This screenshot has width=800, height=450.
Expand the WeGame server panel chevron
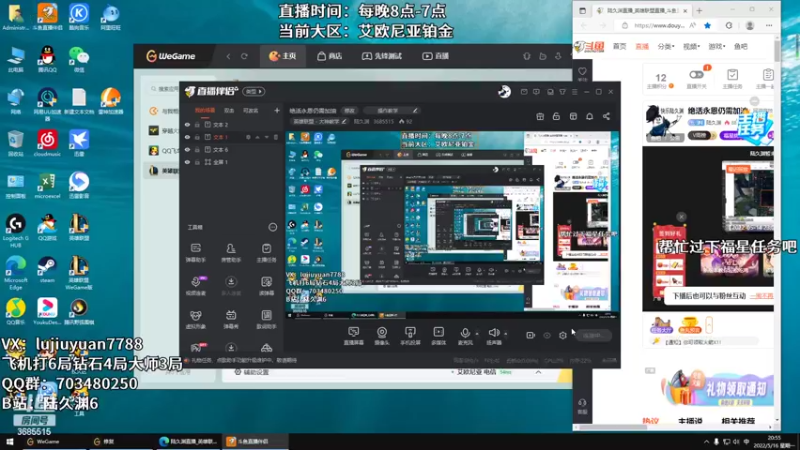tap(538, 372)
